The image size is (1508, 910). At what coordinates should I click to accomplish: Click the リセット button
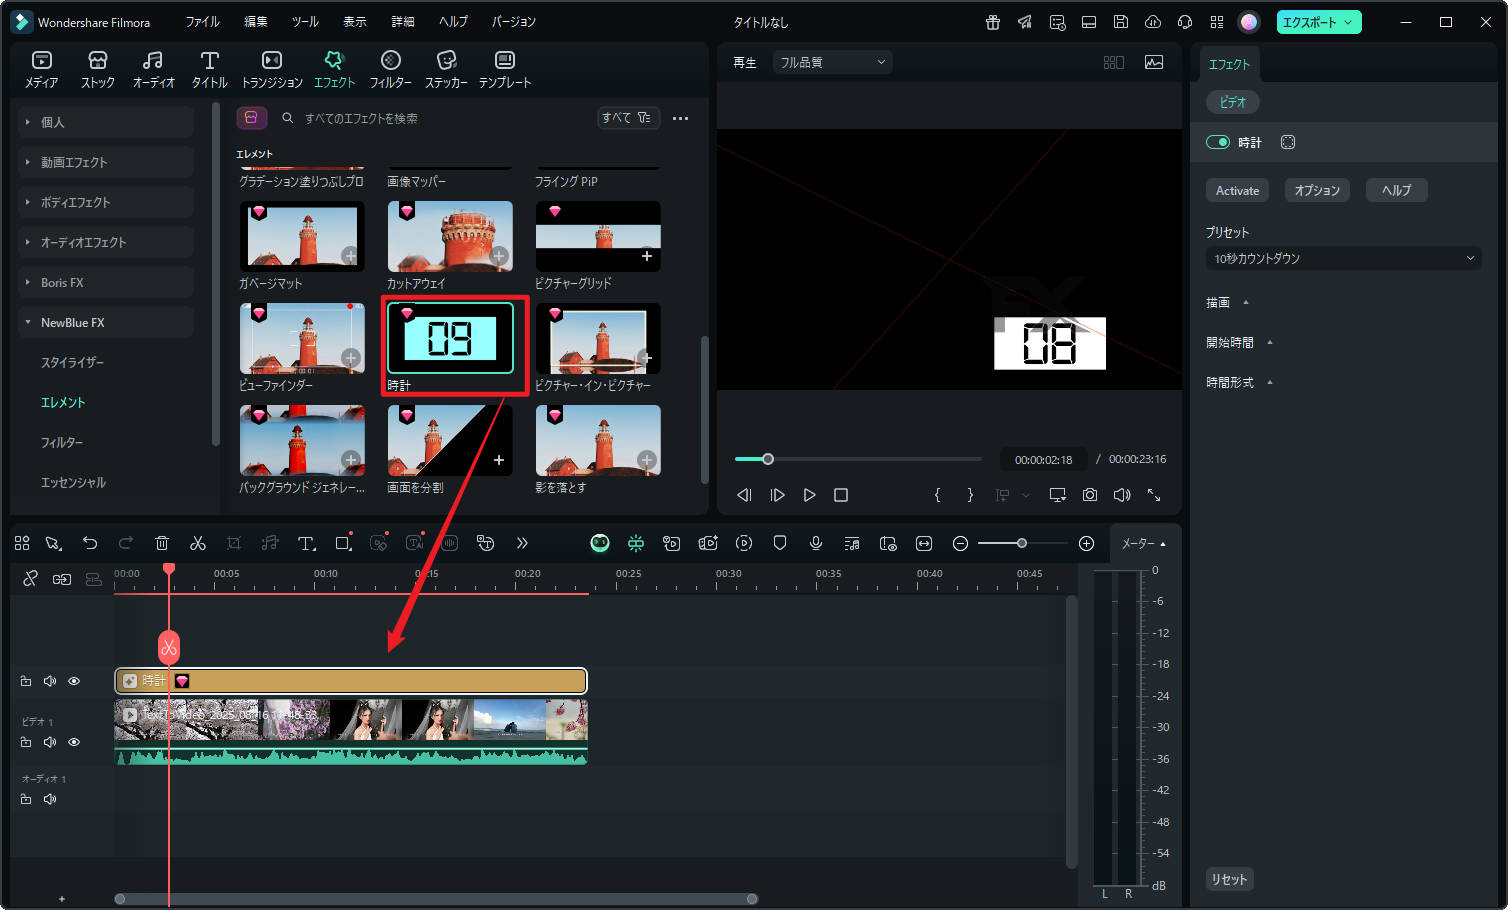pos(1229,879)
